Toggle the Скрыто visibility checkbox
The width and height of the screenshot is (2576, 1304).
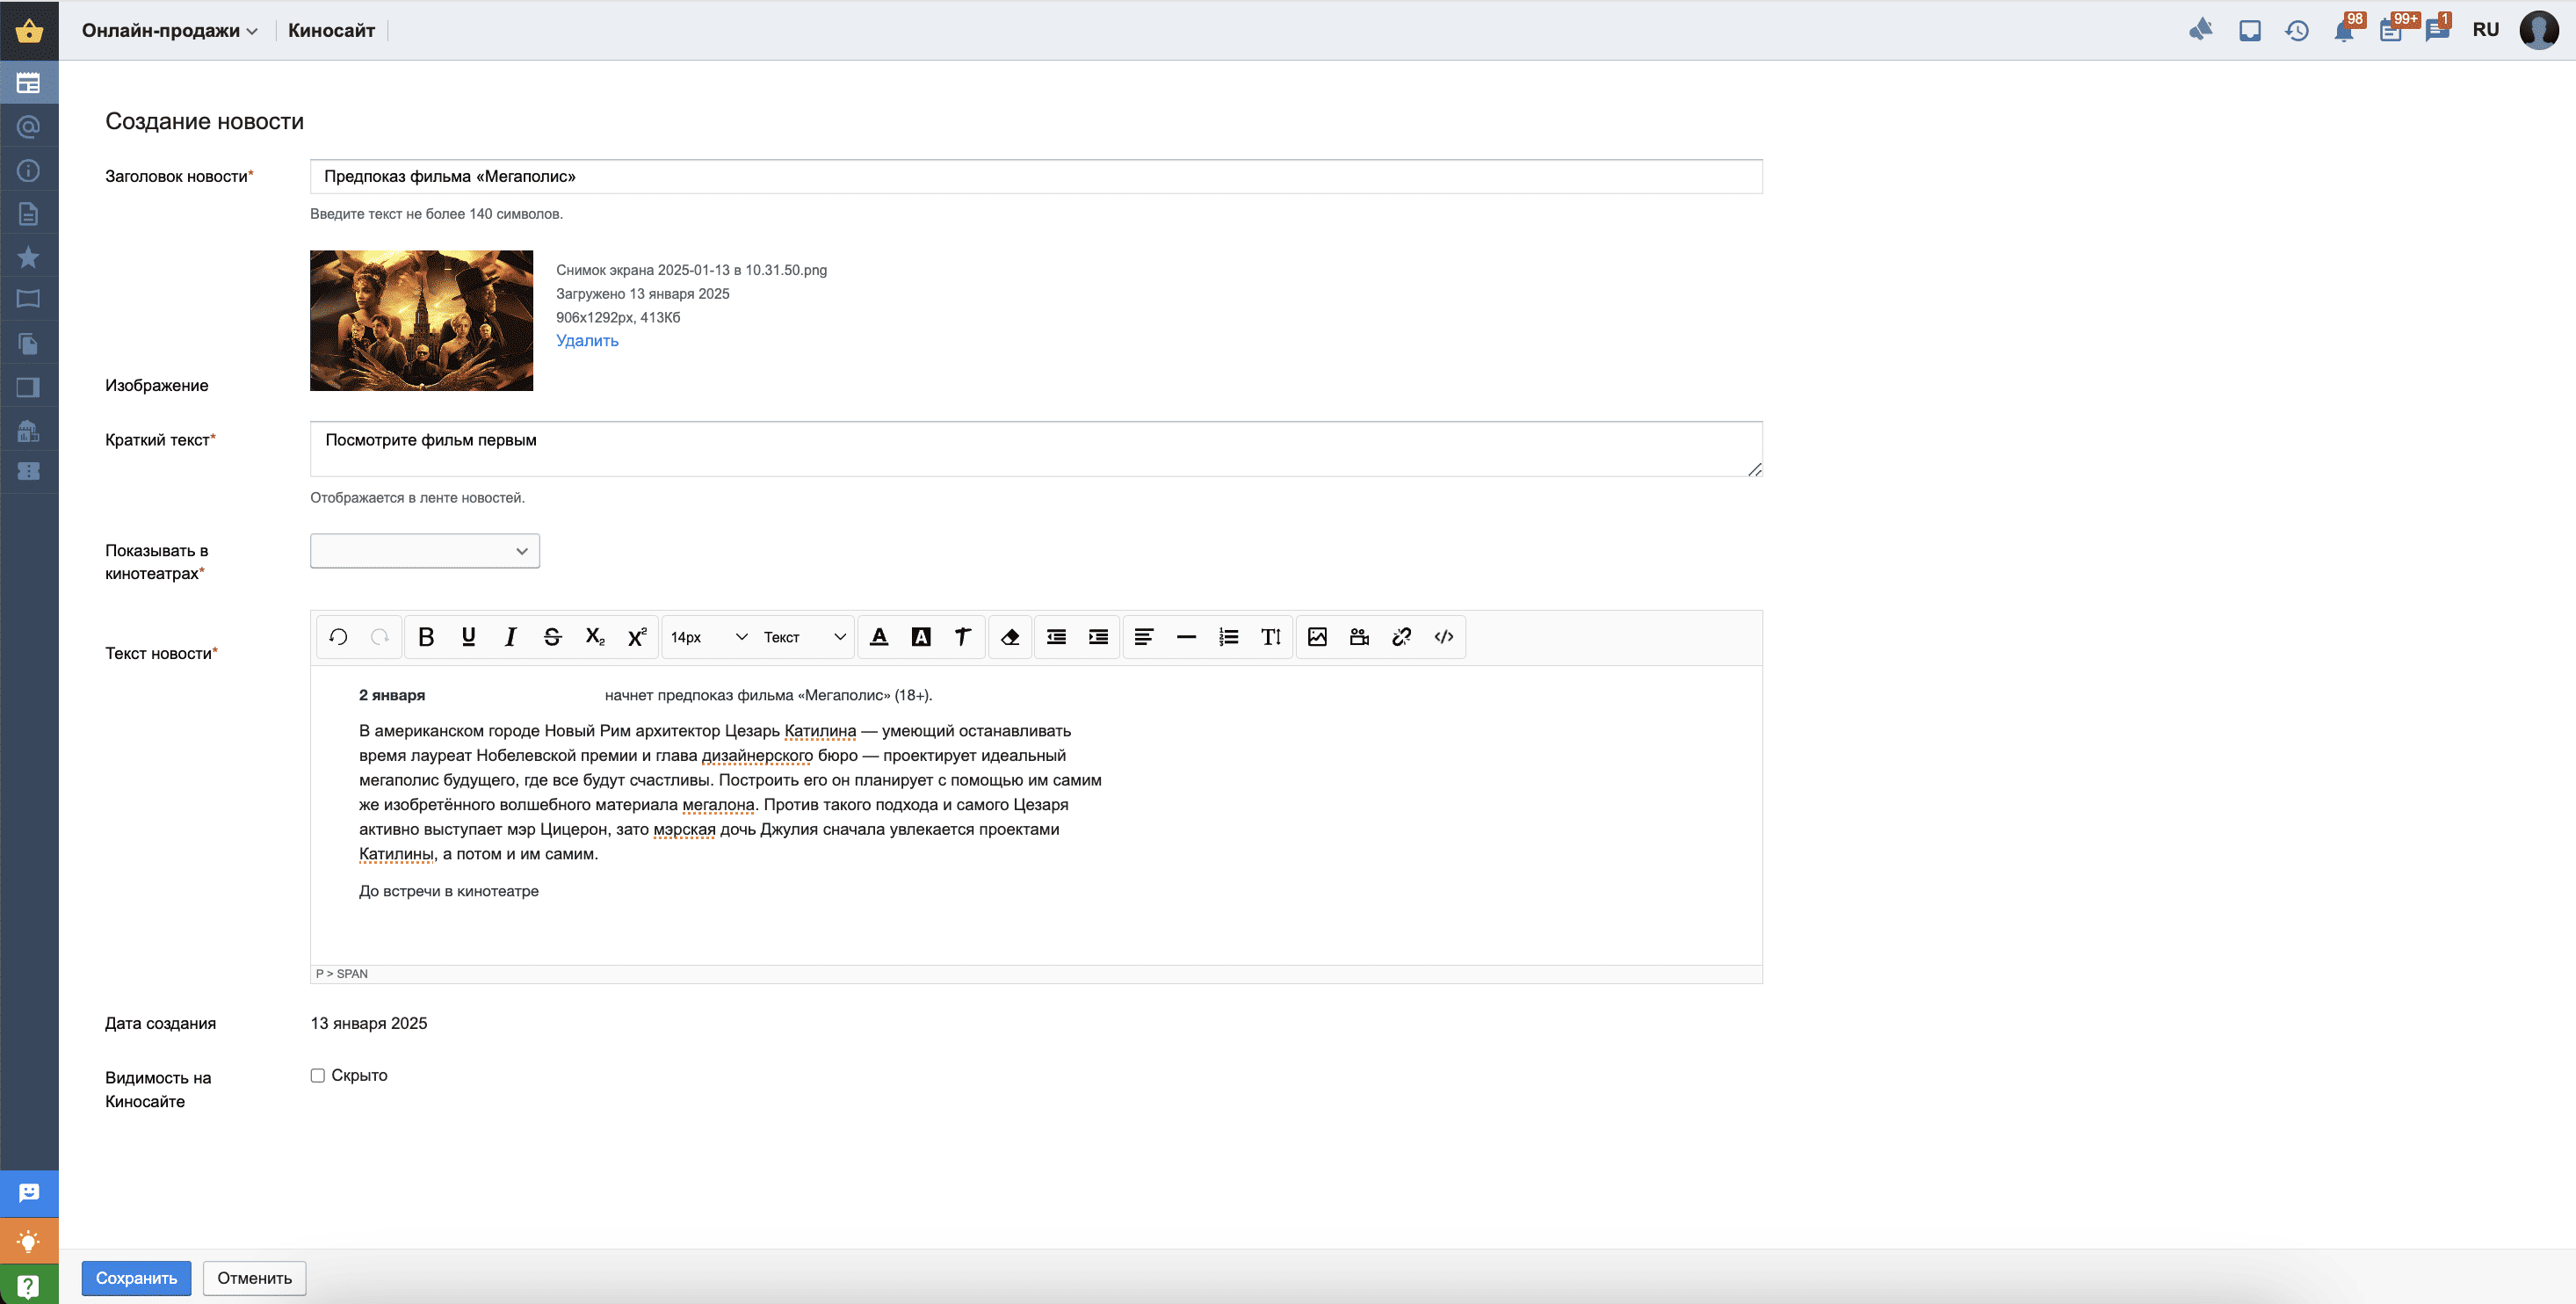(x=317, y=1076)
